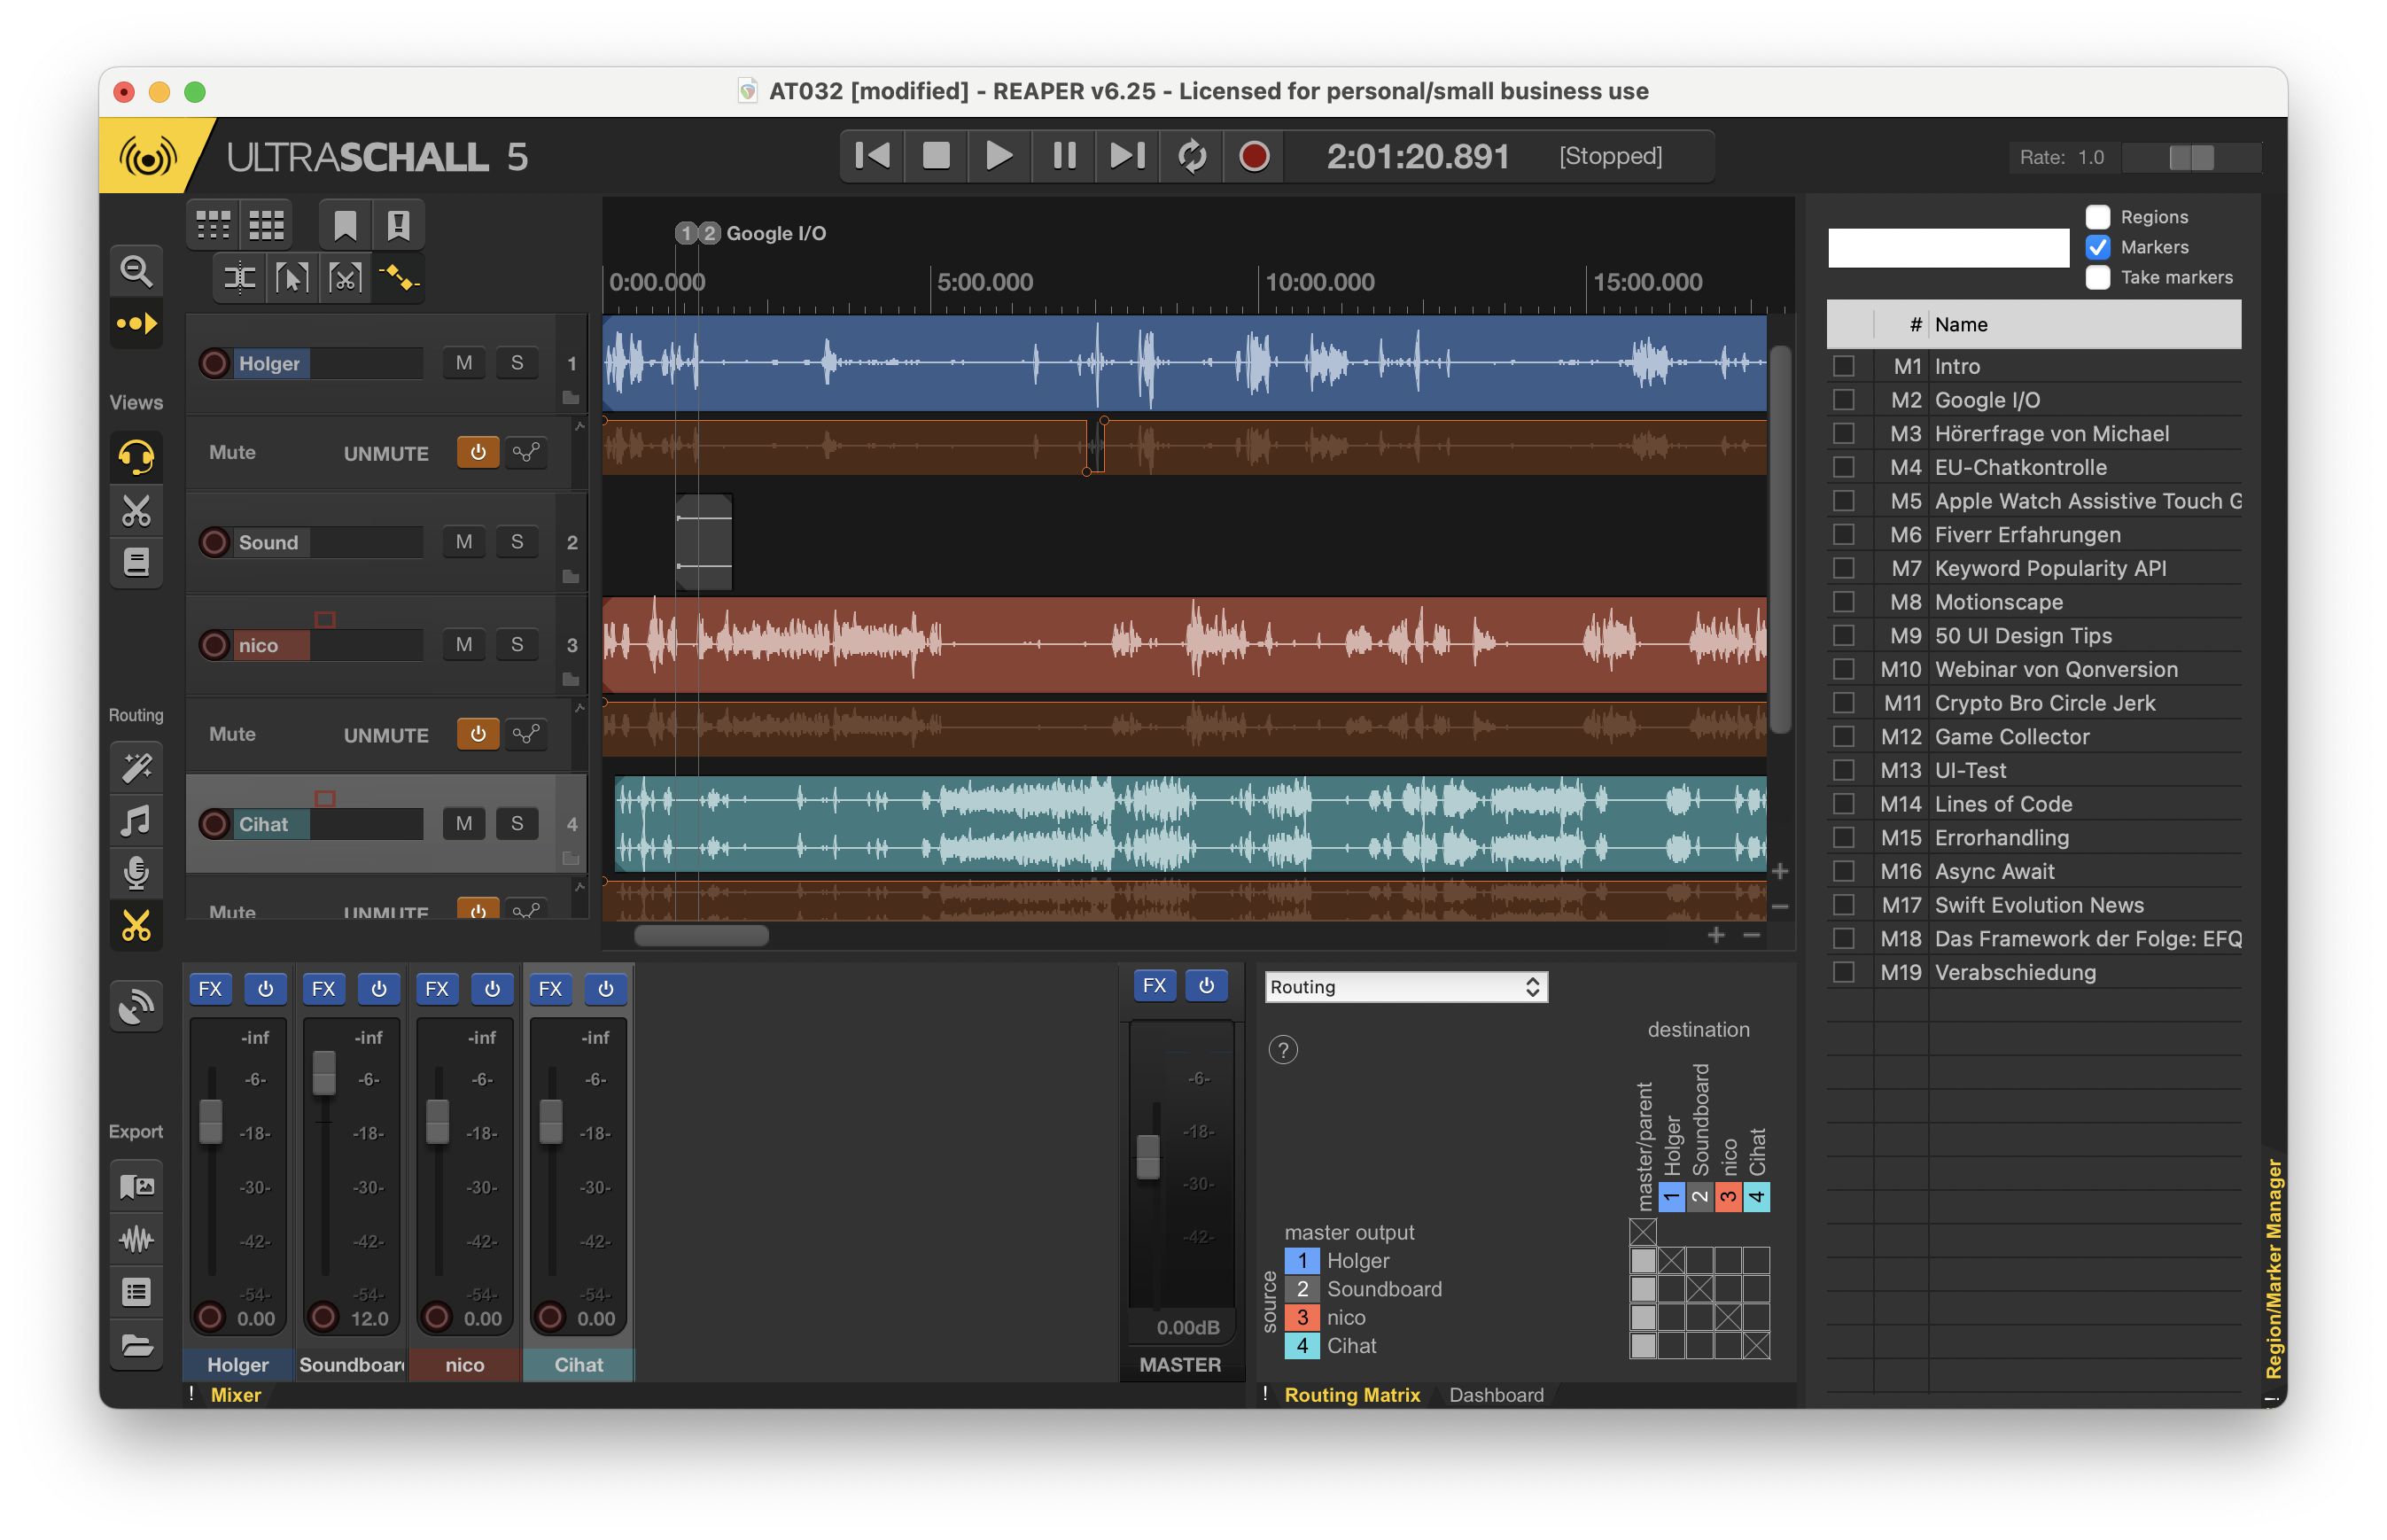Bypass FX power on Soundboard channel
Screen dimensions: 2387x1540
(x=379, y=989)
